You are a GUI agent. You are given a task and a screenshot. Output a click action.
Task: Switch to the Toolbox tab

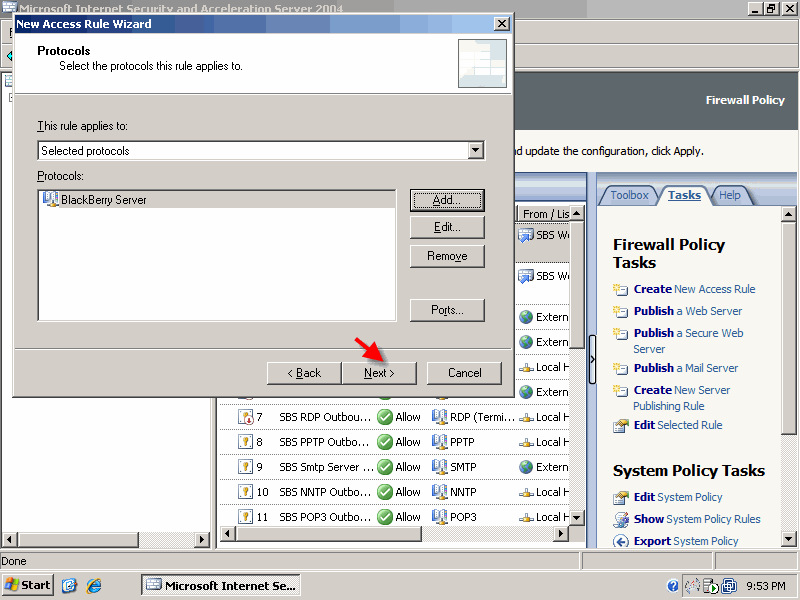coord(629,195)
